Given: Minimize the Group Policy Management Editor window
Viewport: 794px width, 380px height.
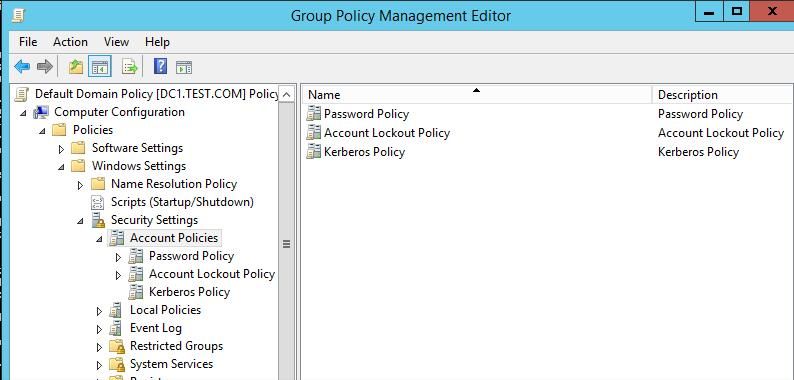Looking at the screenshot, I should pyautogui.click(x=709, y=11).
